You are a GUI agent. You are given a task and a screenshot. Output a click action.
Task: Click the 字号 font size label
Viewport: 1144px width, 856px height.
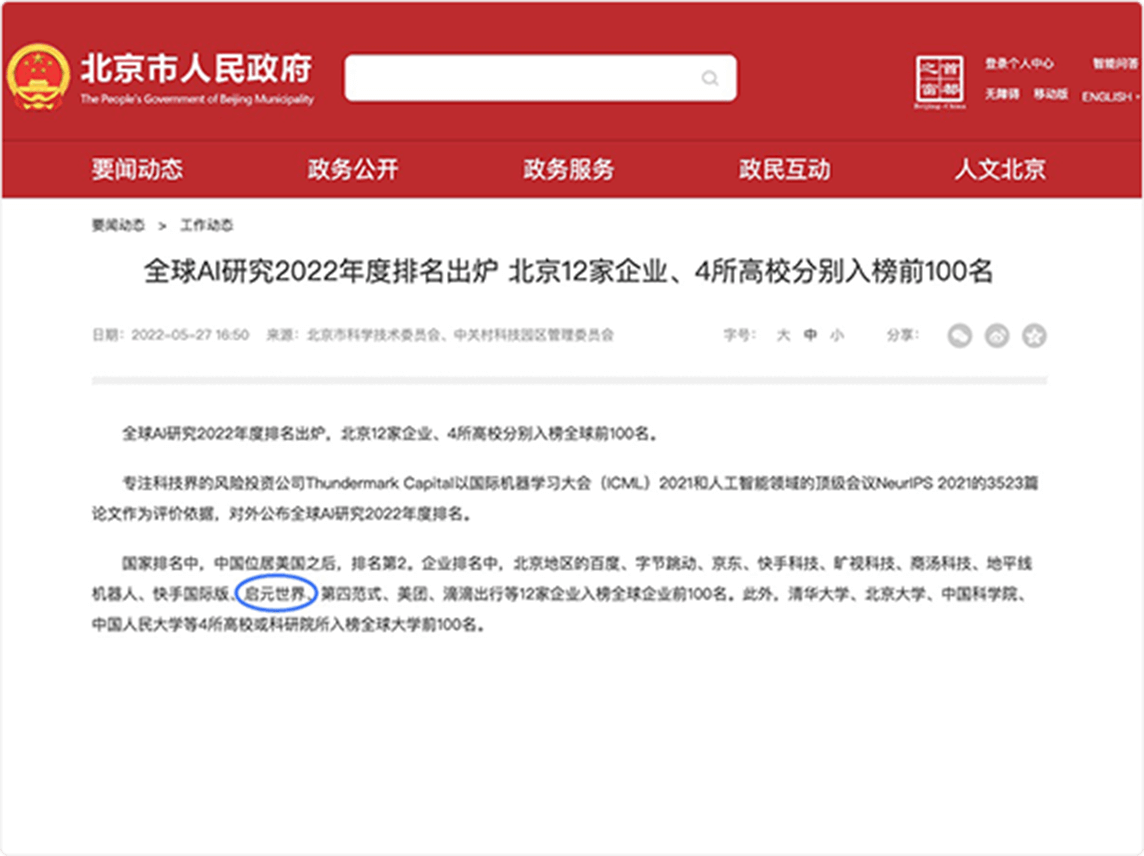point(740,335)
